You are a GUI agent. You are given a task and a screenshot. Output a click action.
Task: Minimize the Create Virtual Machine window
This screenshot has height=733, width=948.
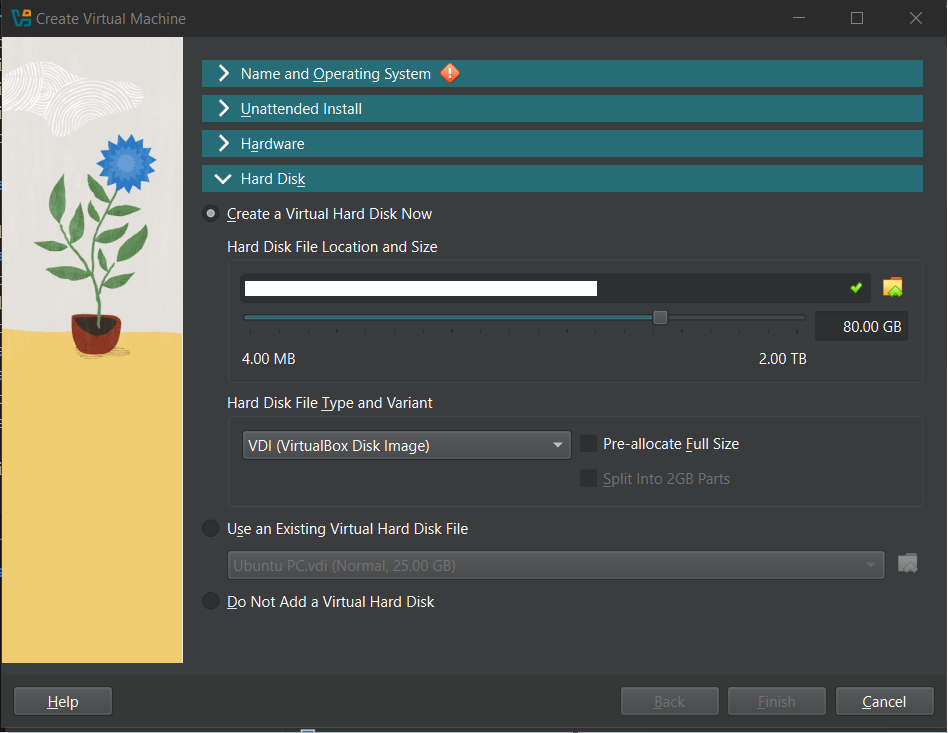click(x=799, y=18)
